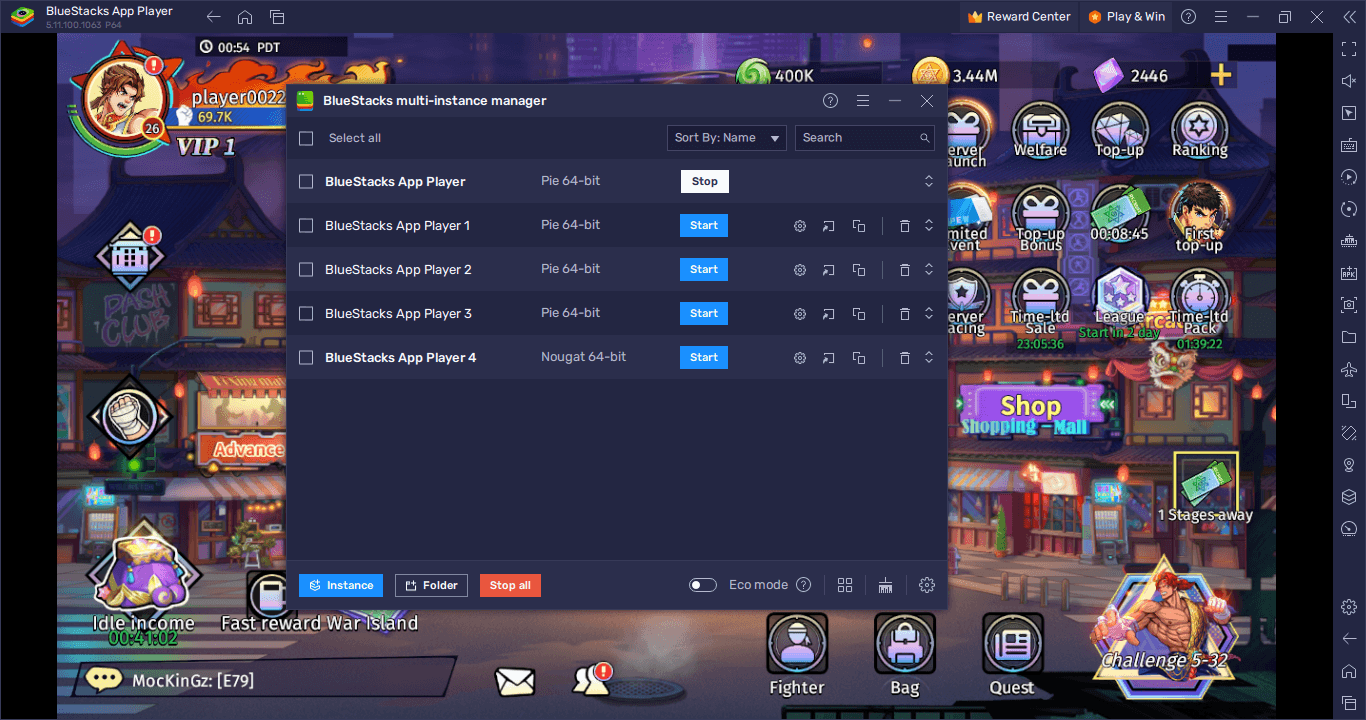Check the BlueStacks App Player 2 checkbox
The image size is (1366, 720).
pos(306,270)
